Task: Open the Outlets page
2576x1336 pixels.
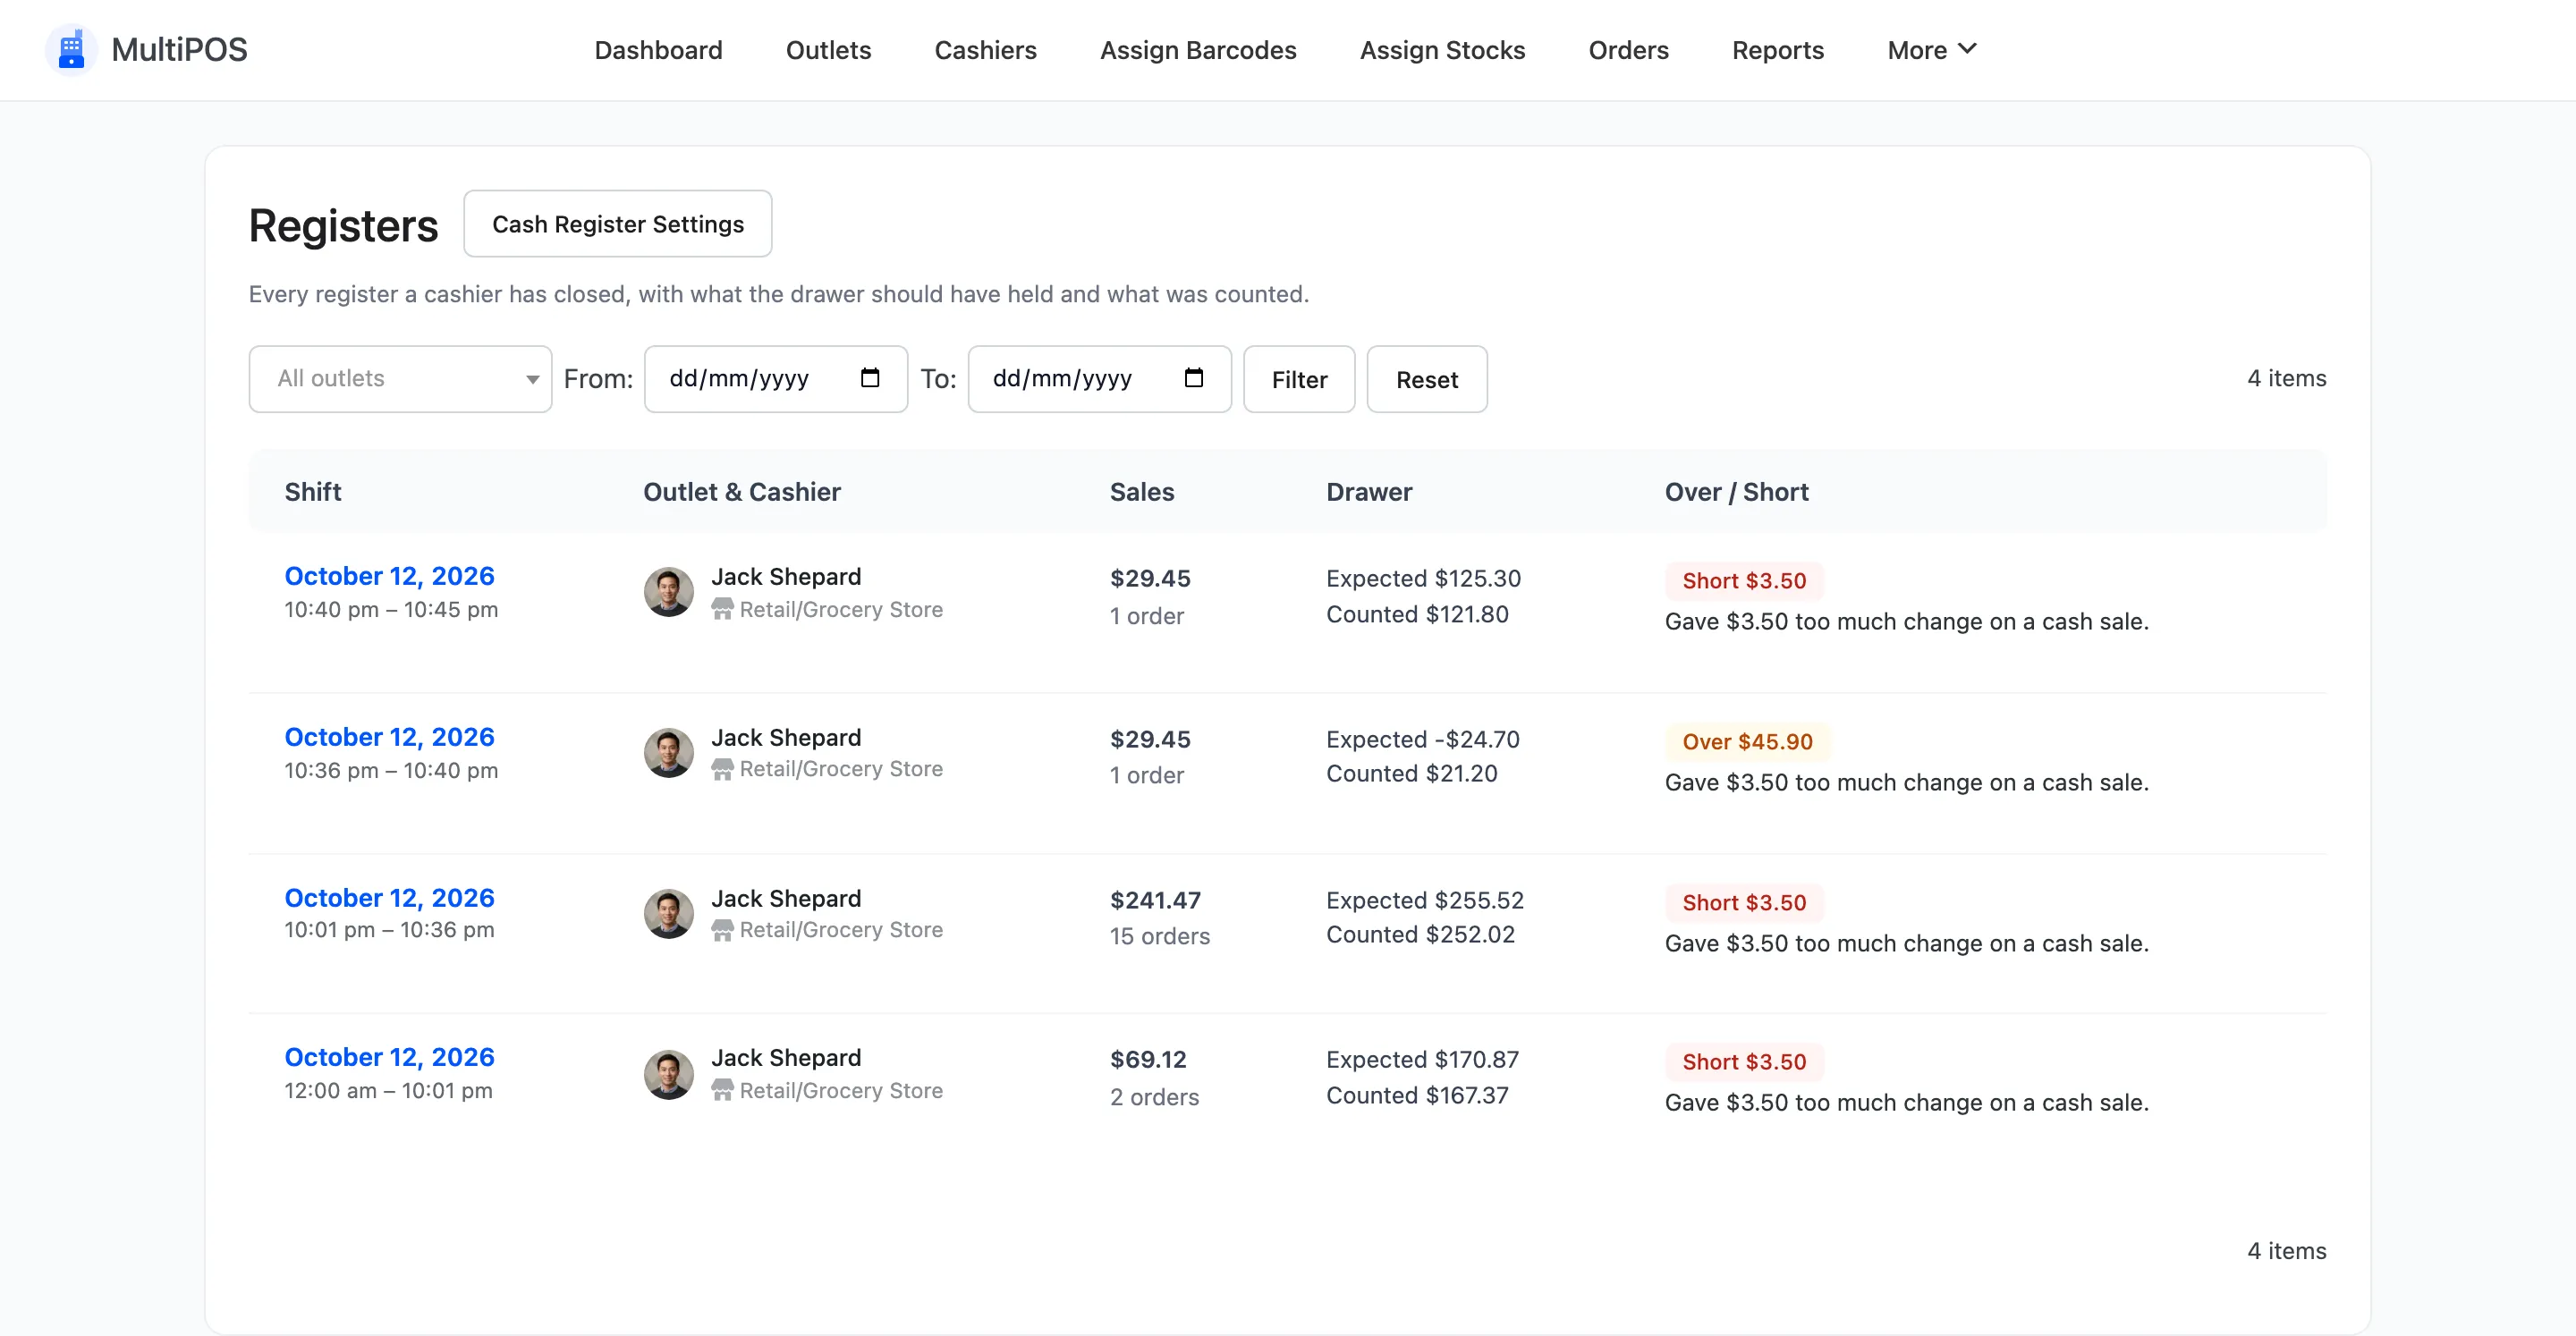Action: (828, 50)
